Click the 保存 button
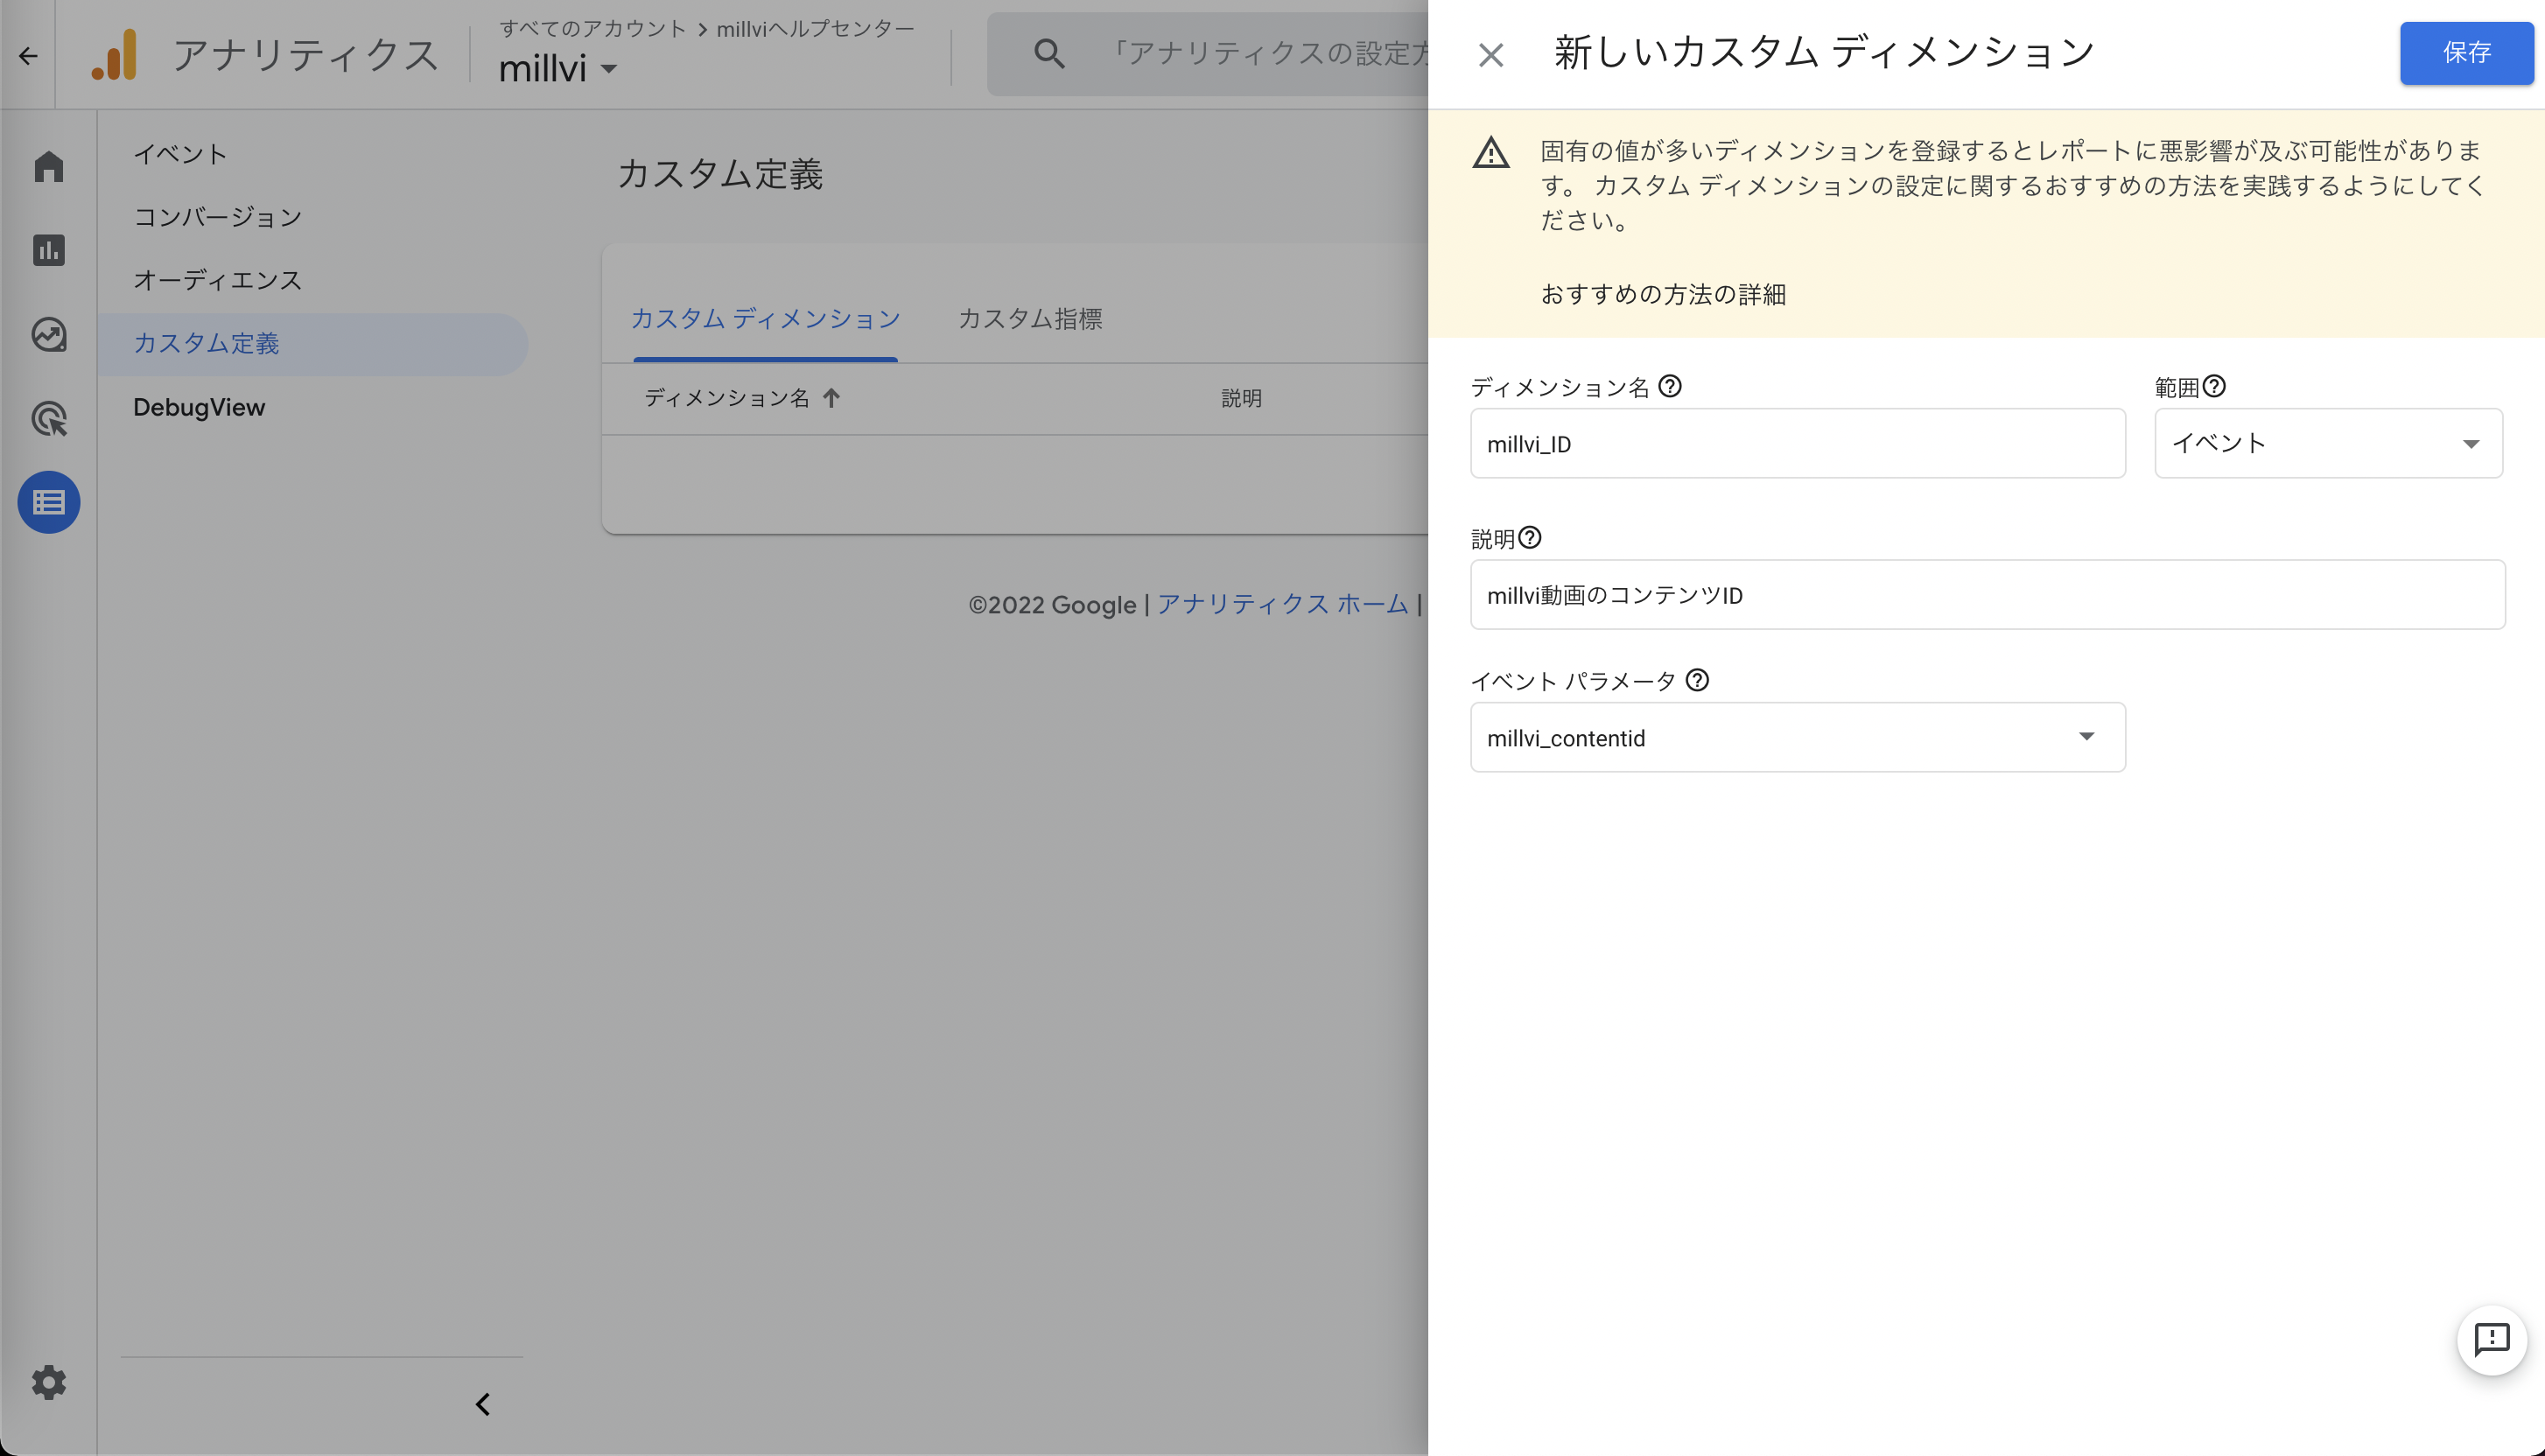2545x1456 pixels. (x=2466, y=53)
